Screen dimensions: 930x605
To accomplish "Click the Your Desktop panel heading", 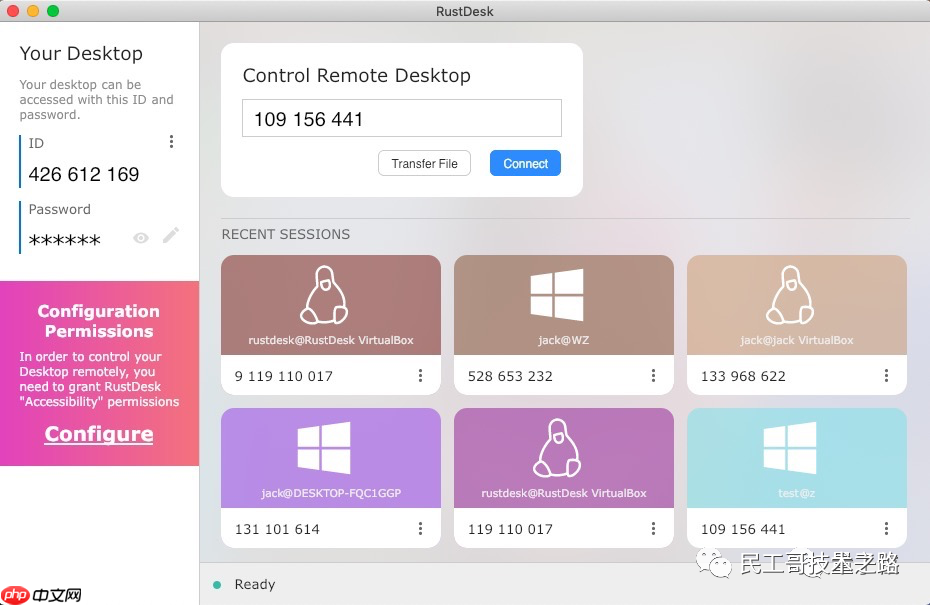I will coord(81,54).
